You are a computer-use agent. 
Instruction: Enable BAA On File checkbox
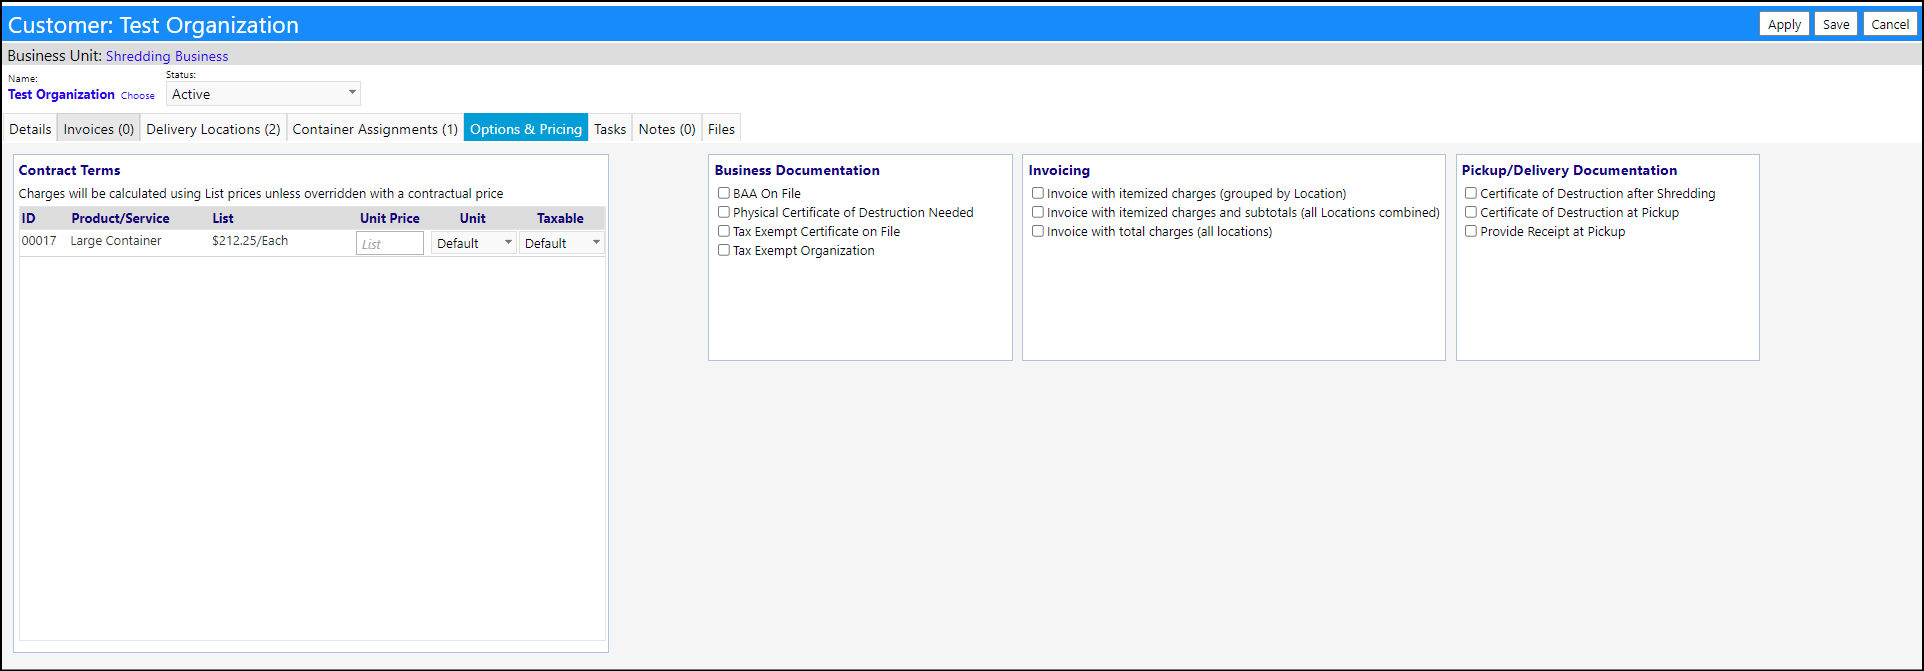pos(724,193)
